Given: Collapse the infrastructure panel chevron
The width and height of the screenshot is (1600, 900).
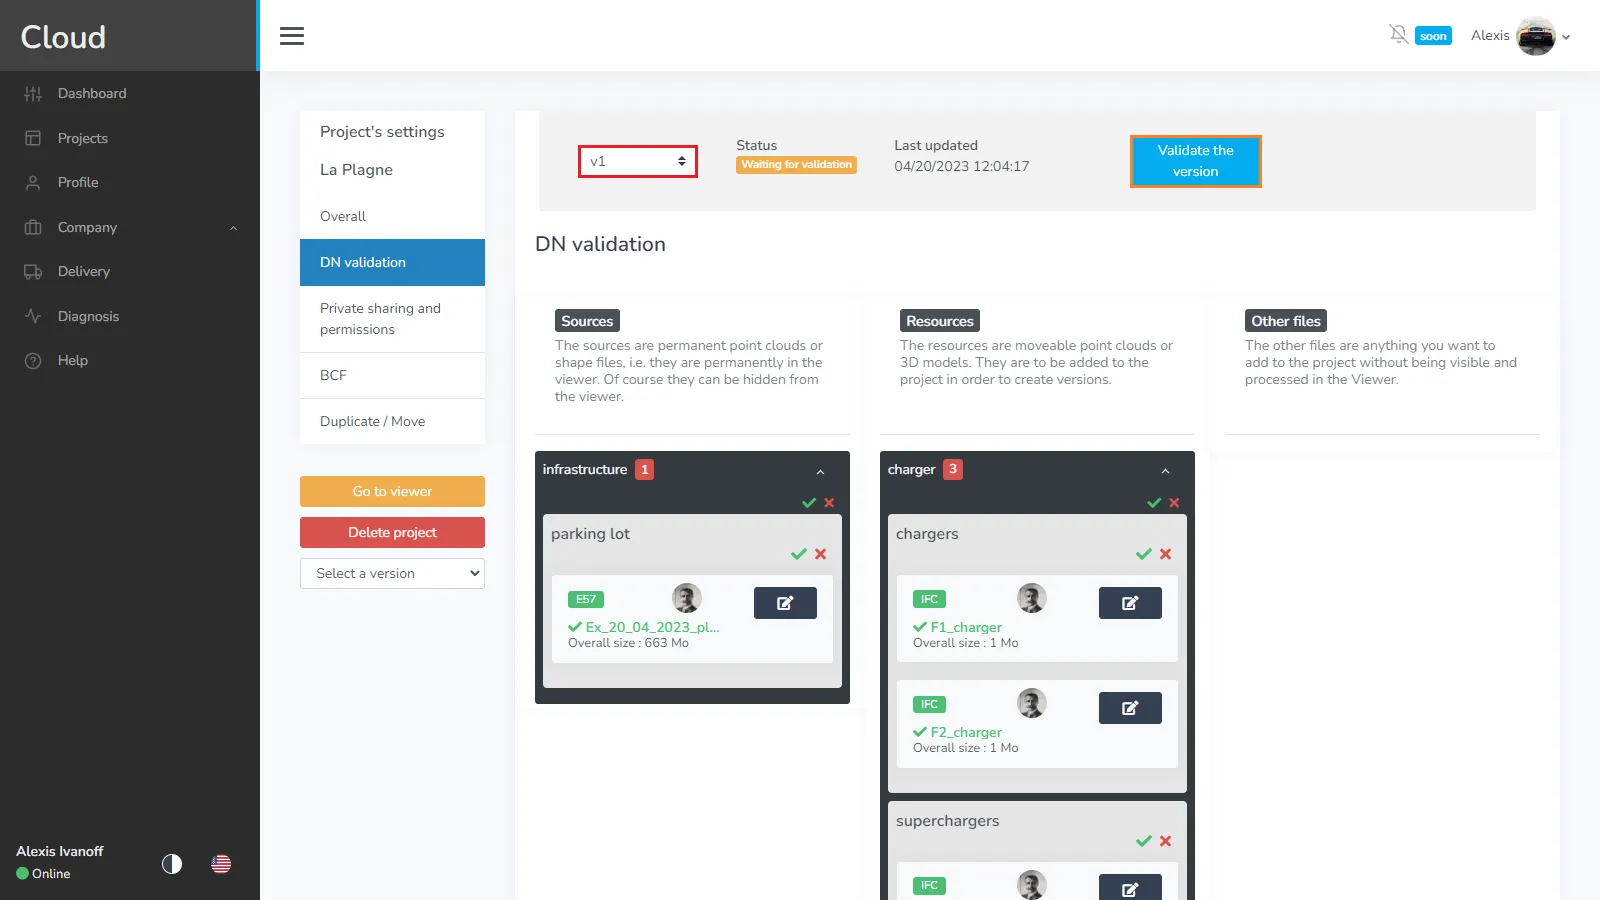Looking at the screenshot, I should [820, 471].
